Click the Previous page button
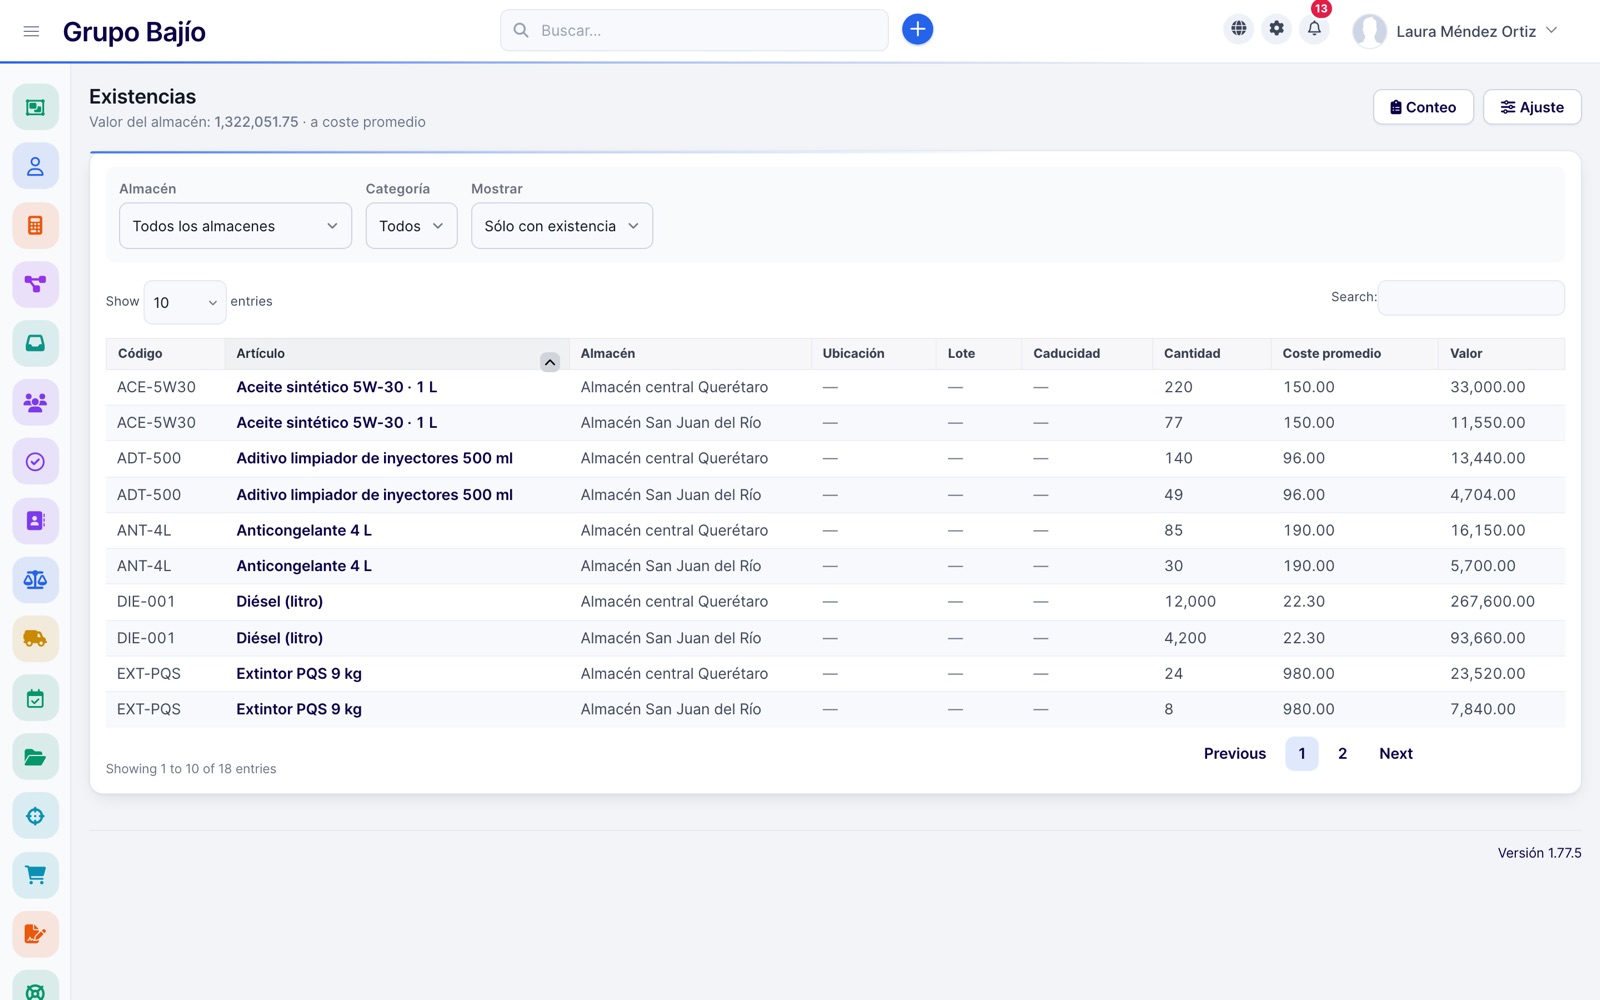This screenshot has width=1600, height=1000. (1235, 754)
